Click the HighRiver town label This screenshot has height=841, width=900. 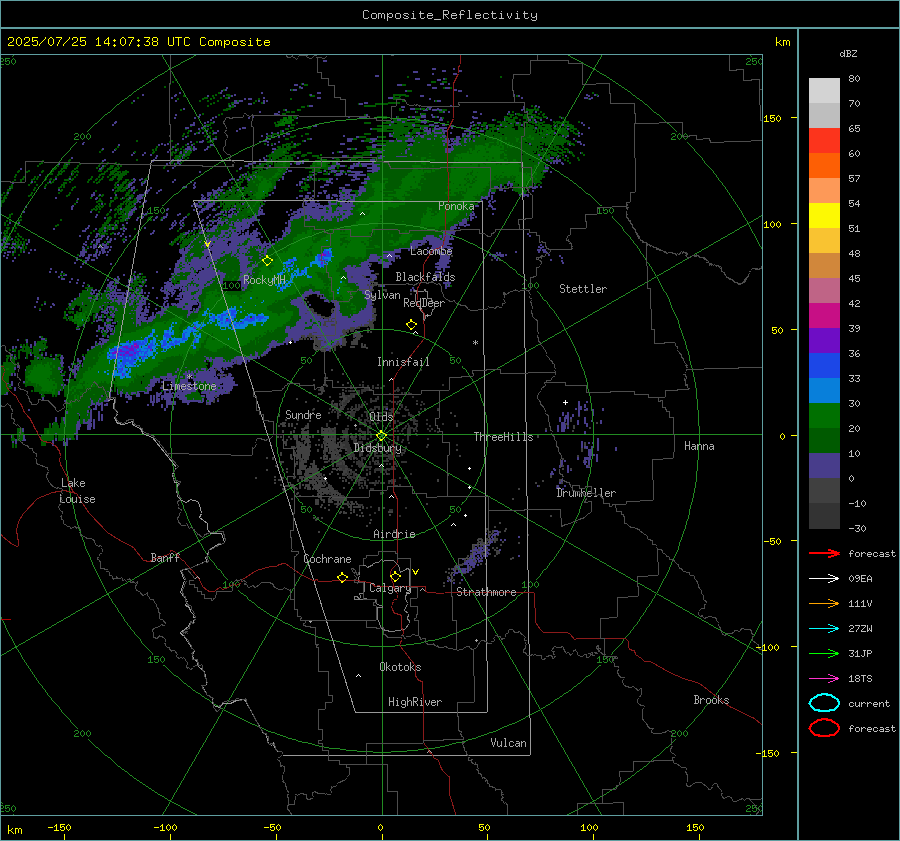tap(415, 702)
